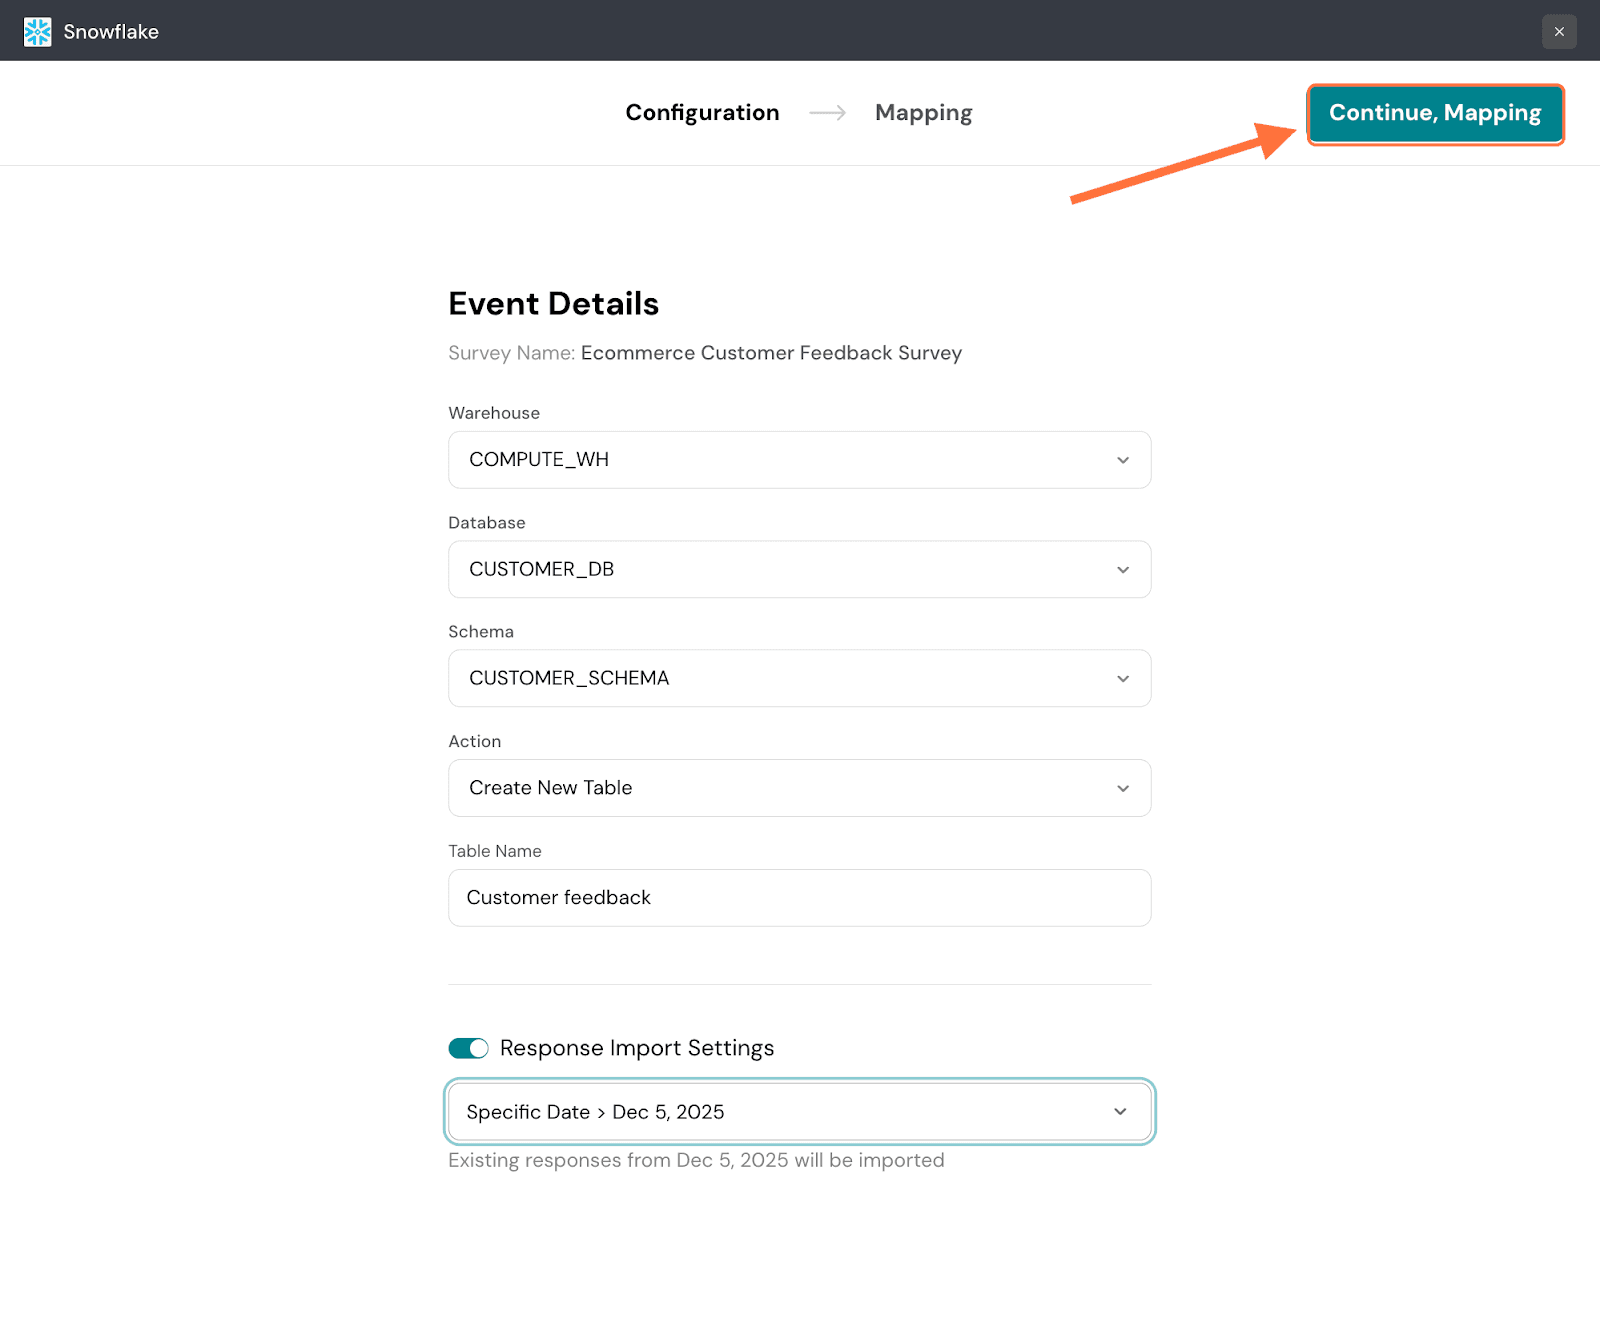Expand the Create New Table action dropdown

(780, 789)
